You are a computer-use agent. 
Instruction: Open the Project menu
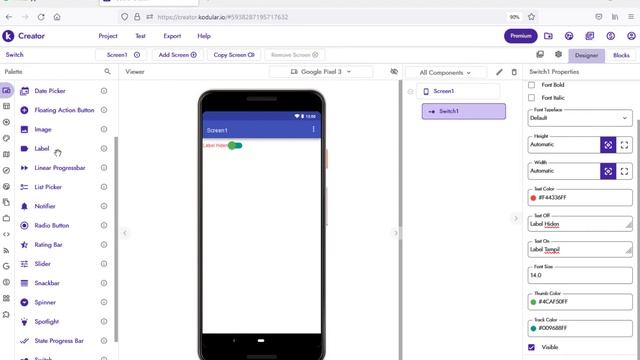(x=108, y=36)
